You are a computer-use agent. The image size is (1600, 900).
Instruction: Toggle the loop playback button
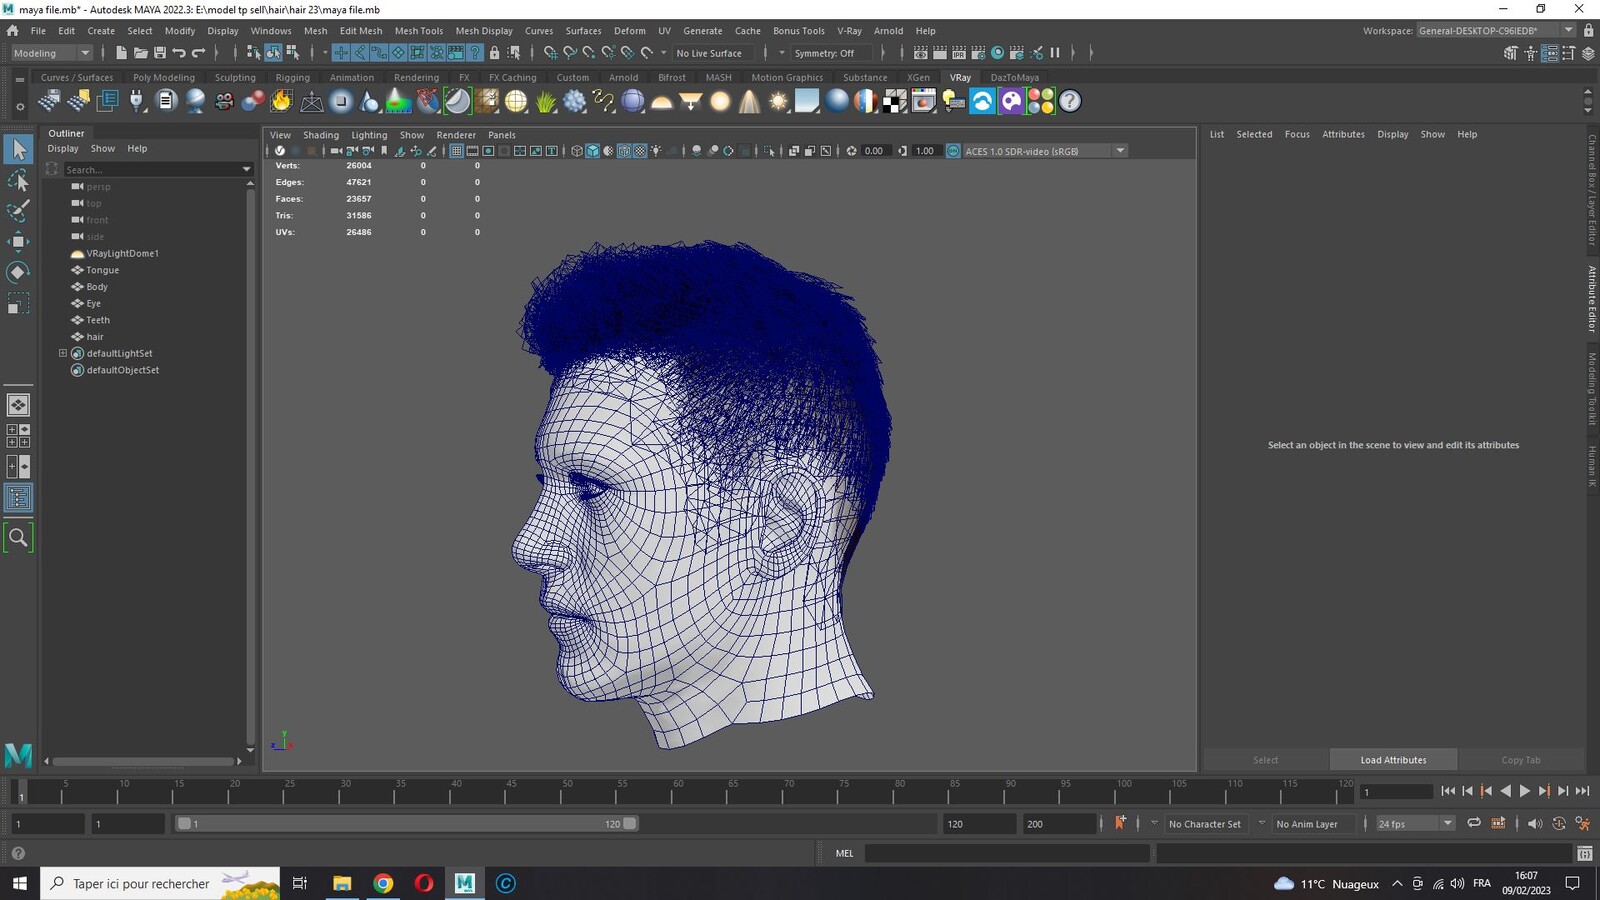(1473, 823)
